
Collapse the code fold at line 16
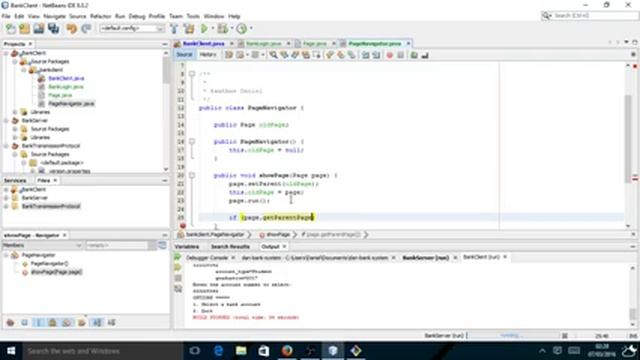click(191, 141)
